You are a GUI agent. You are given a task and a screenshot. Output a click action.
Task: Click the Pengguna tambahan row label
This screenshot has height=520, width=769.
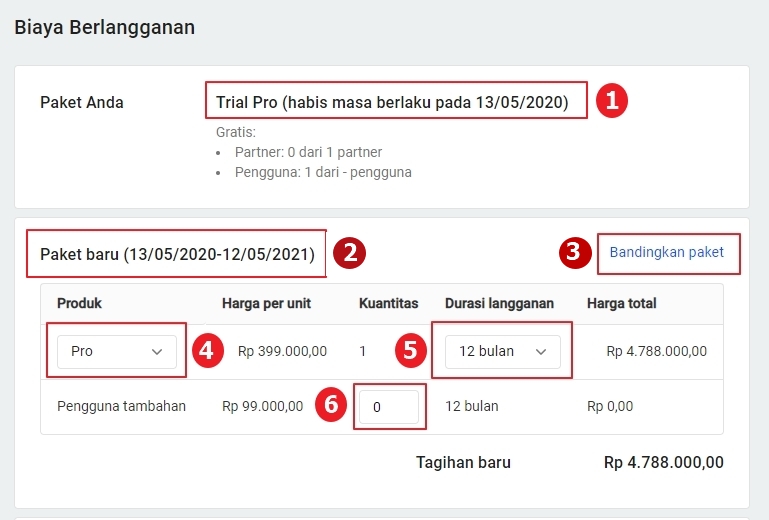(x=121, y=407)
